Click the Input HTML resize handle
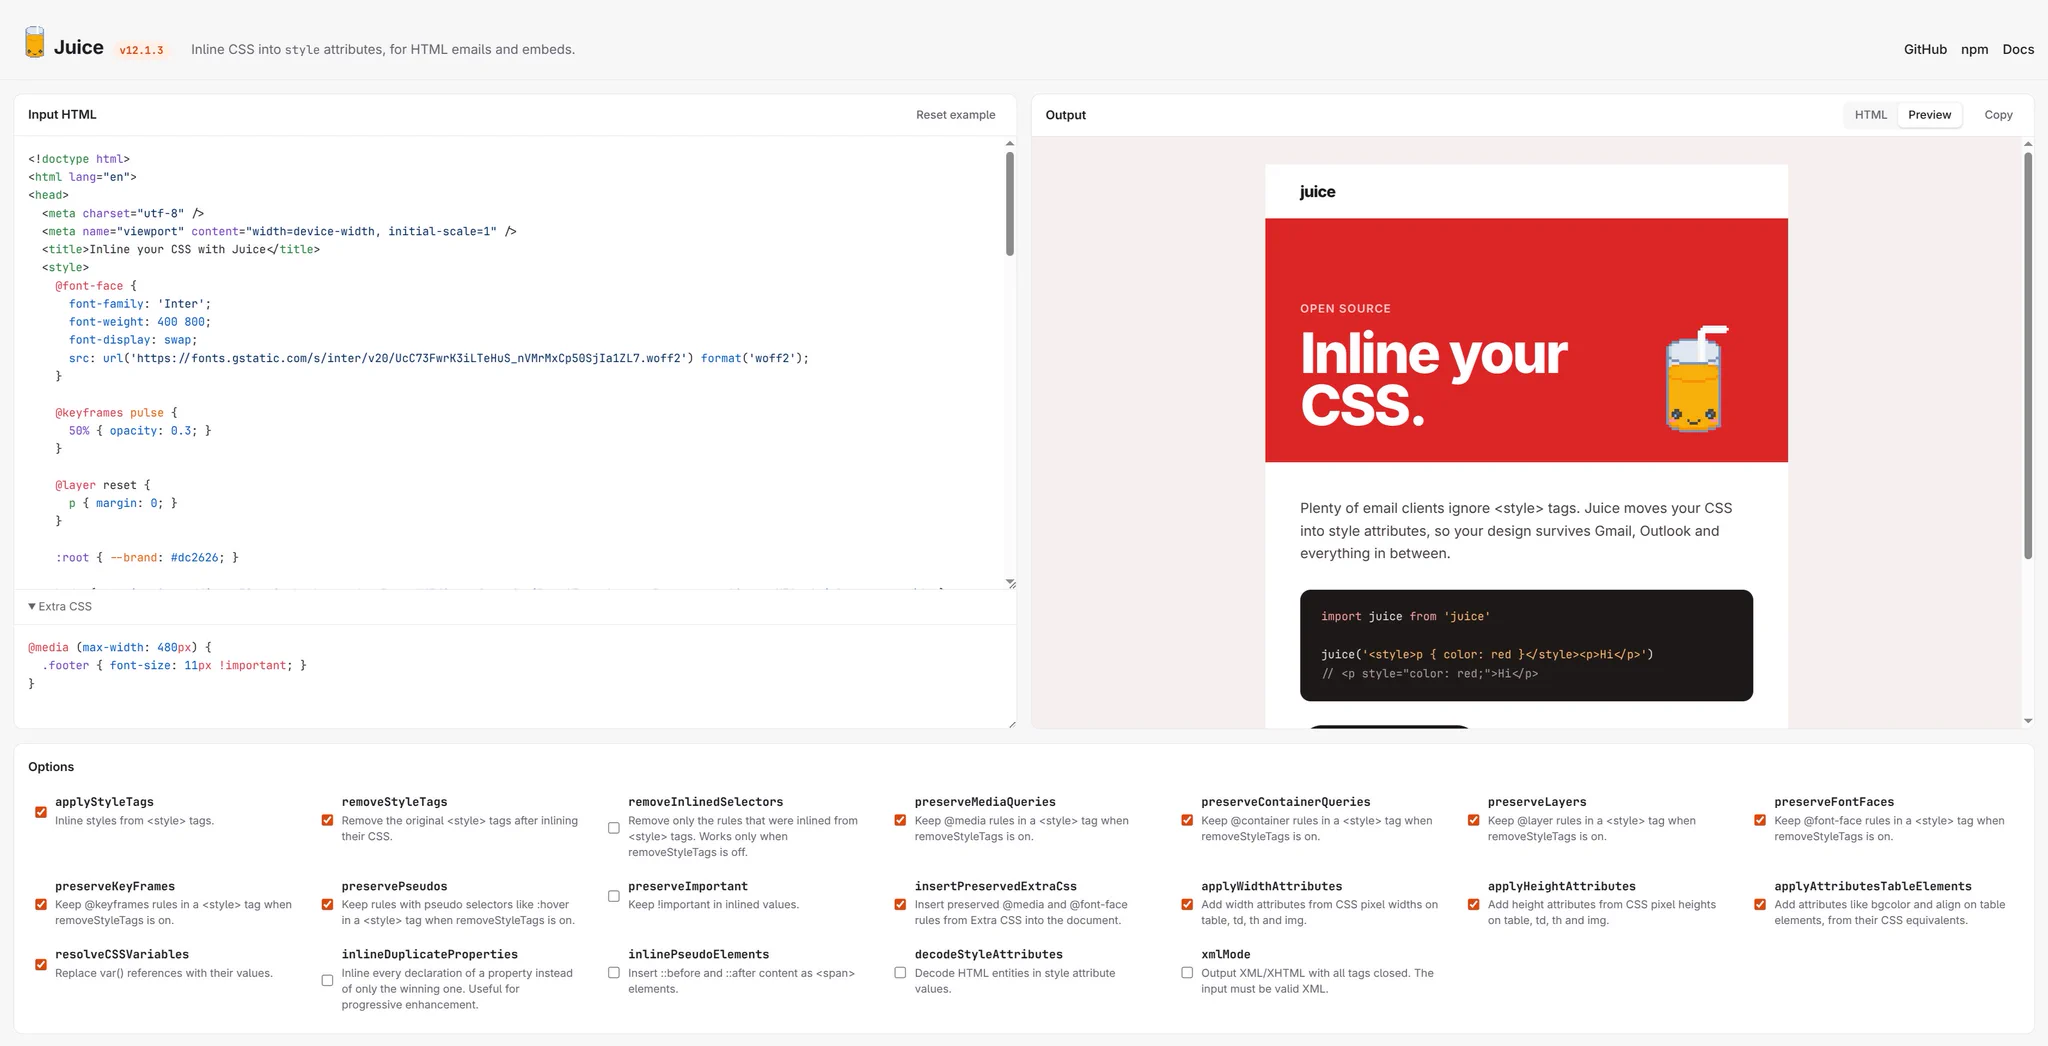This screenshot has width=2048, height=1046. 1011,583
